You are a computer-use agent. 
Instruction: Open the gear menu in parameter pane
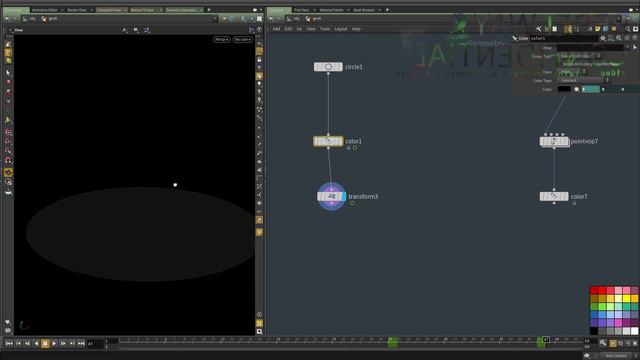(x=603, y=38)
